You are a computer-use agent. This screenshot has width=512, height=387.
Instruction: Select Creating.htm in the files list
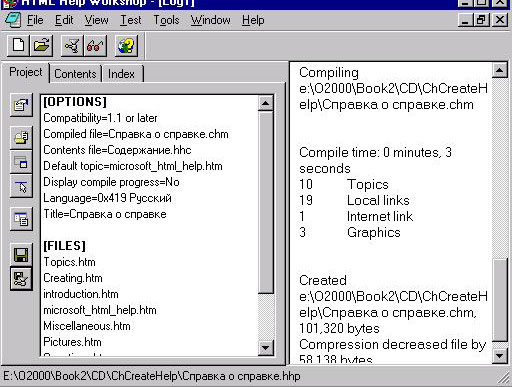click(73, 278)
